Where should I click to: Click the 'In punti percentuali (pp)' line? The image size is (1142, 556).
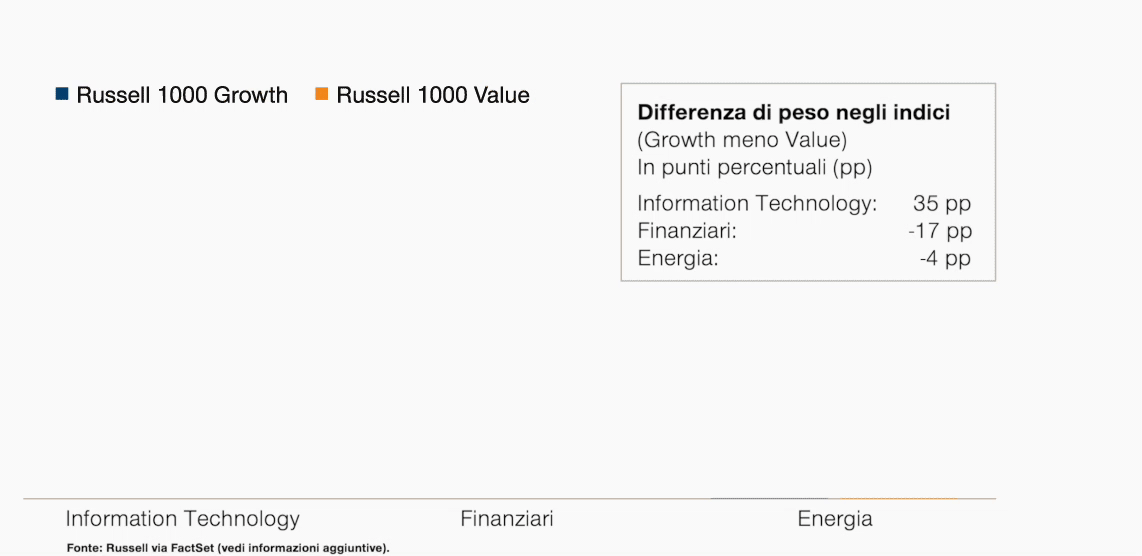(x=755, y=168)
